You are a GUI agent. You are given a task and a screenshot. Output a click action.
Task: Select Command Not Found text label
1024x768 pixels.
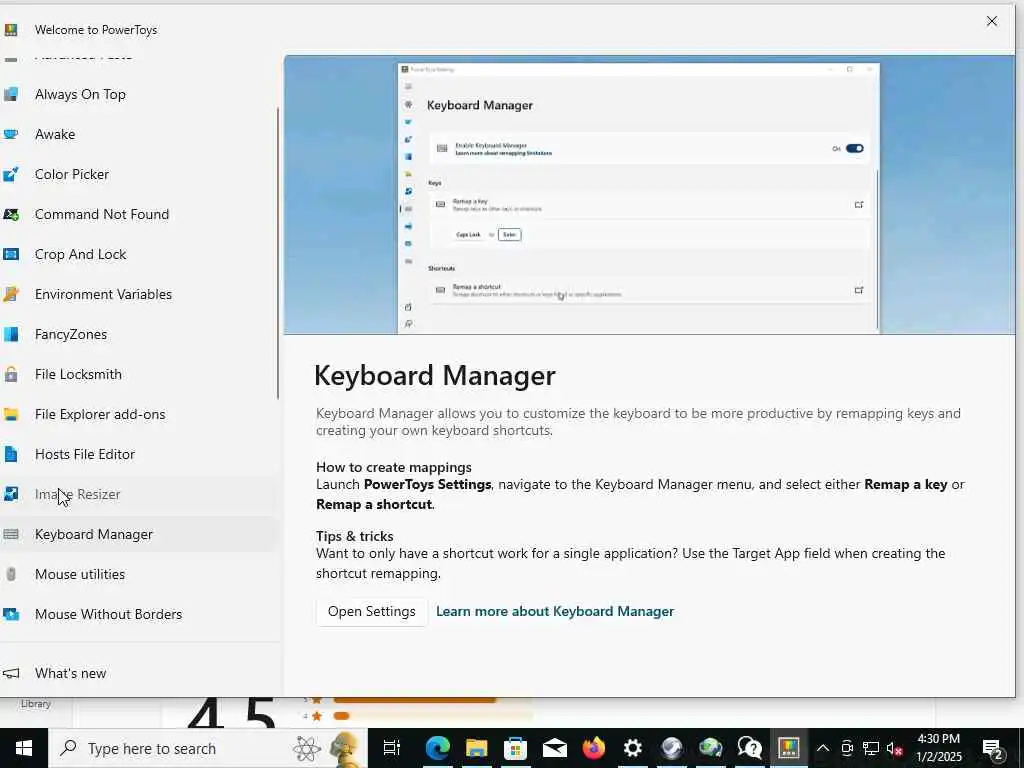[102, 214]
